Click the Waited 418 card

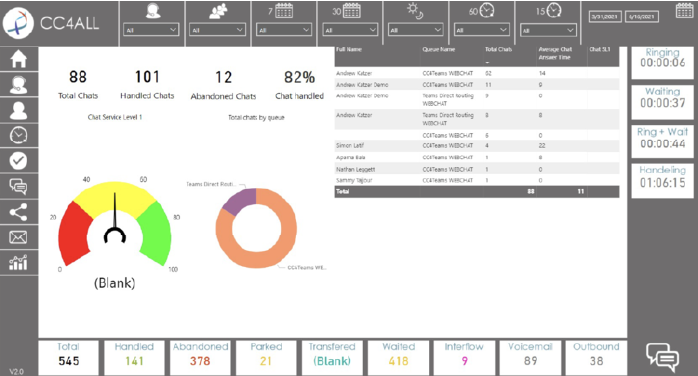point(398,358)
